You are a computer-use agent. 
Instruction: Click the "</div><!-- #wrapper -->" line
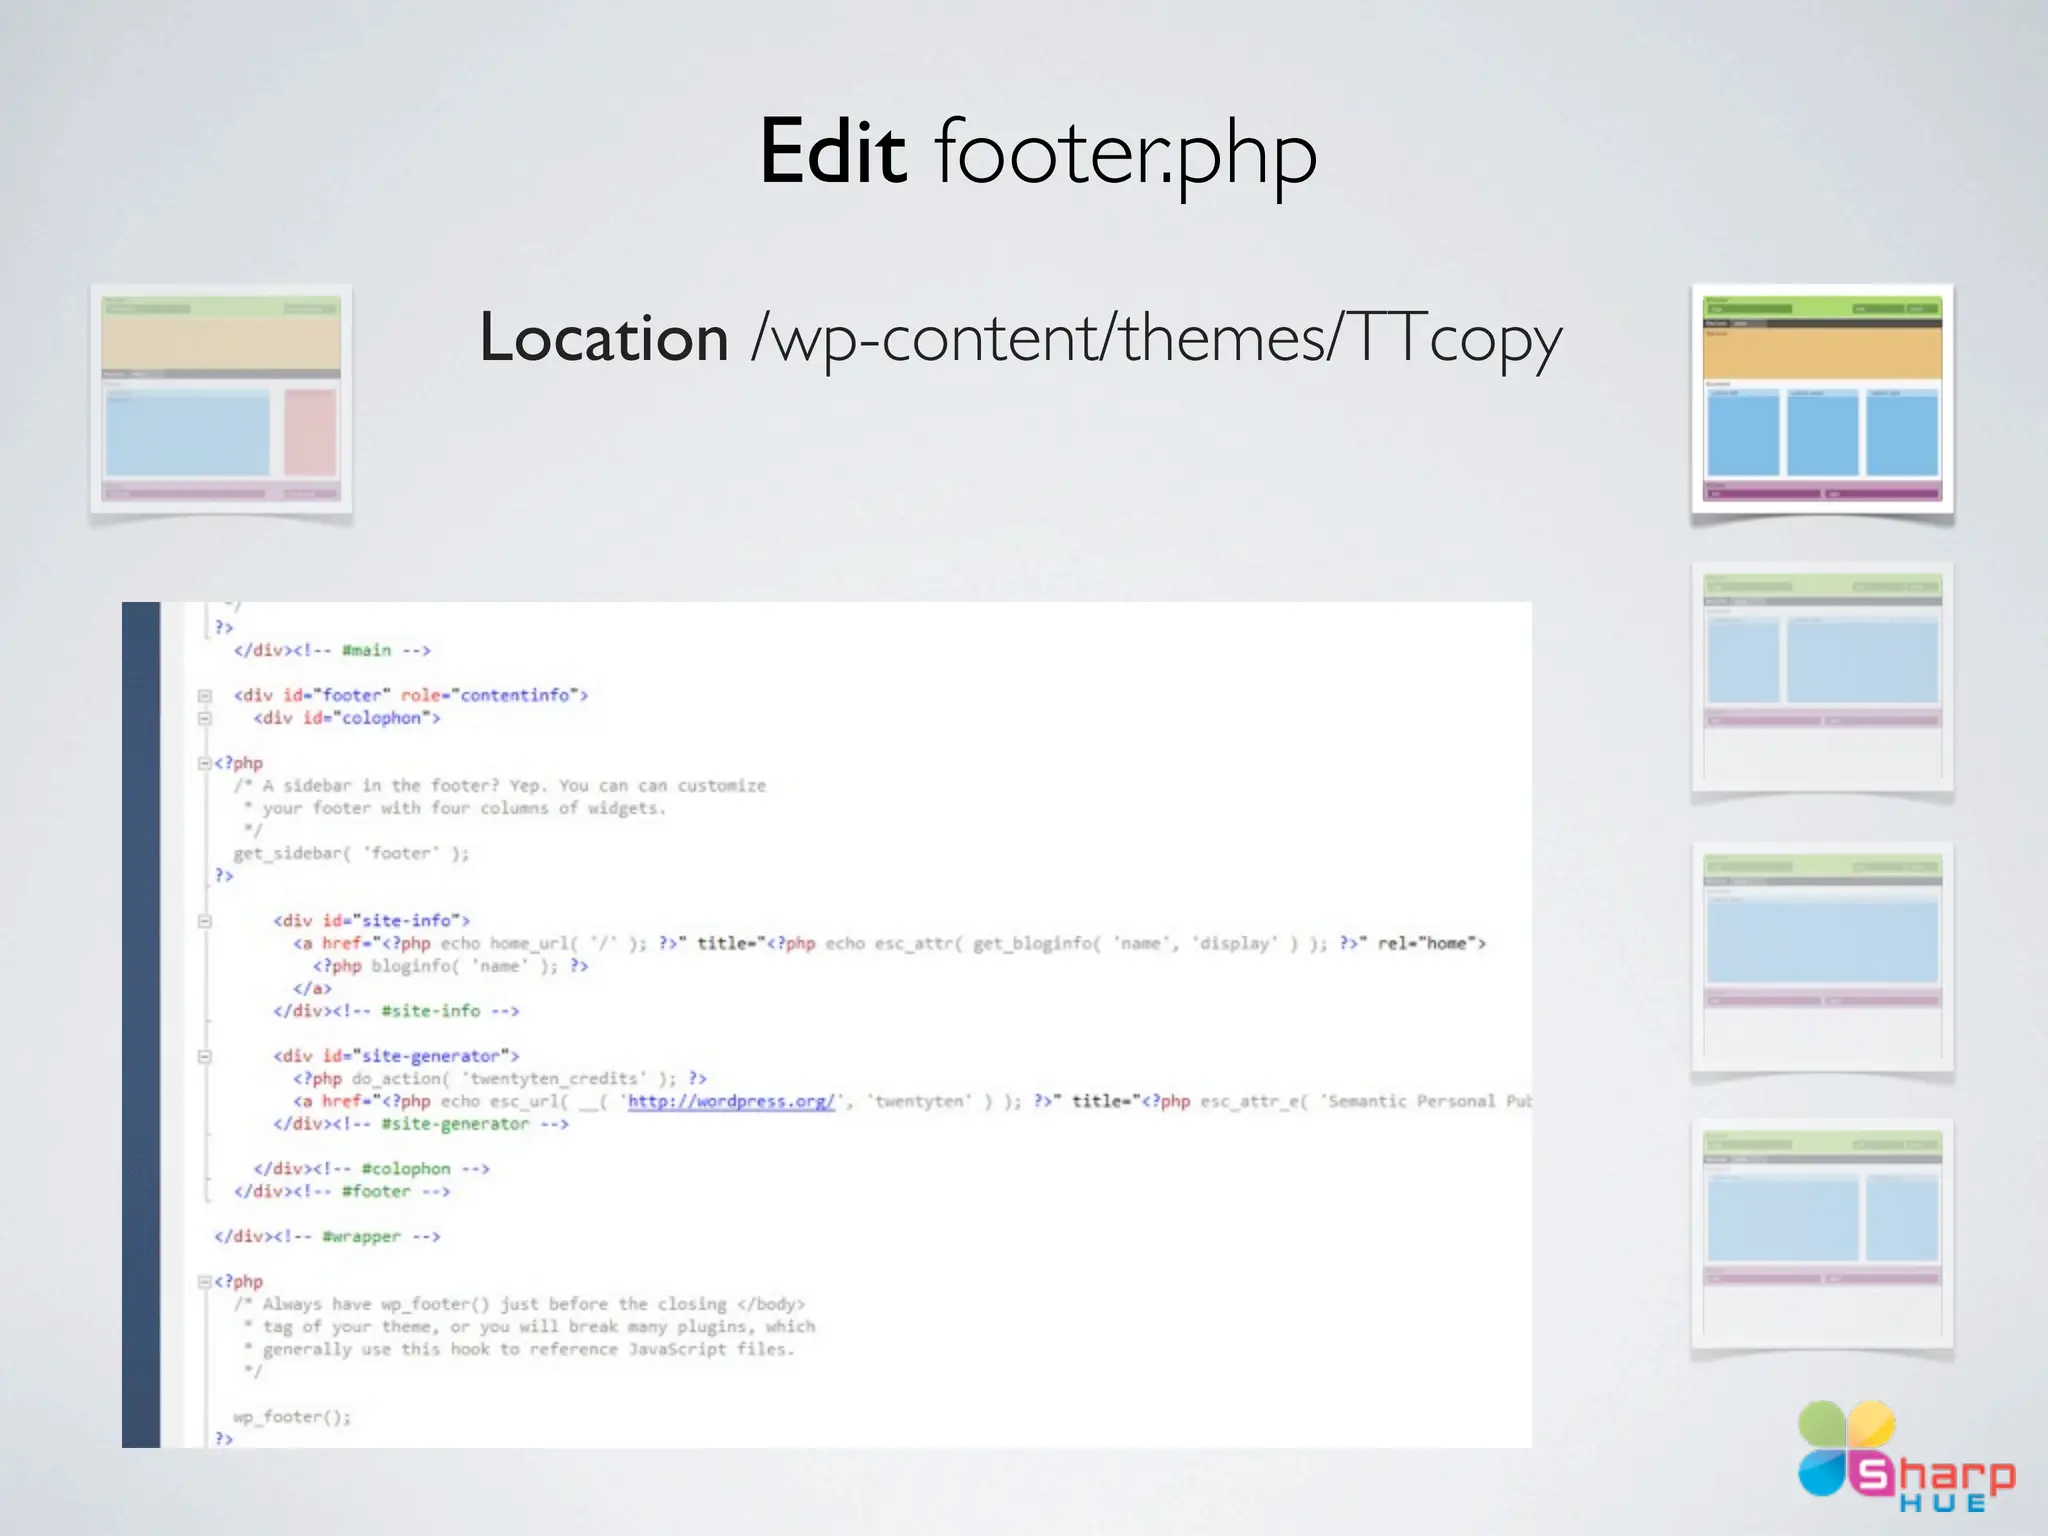click(x=327, y=1237)
